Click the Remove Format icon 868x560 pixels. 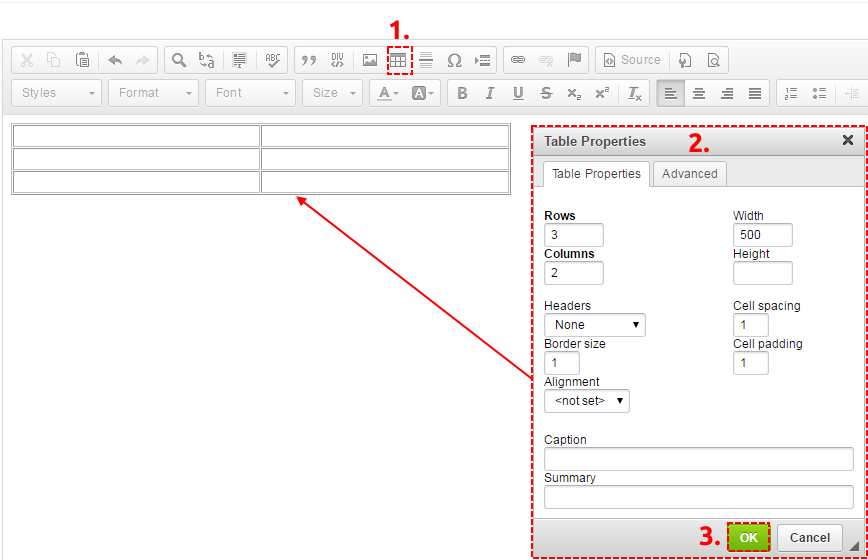click(x=634, y=93)
